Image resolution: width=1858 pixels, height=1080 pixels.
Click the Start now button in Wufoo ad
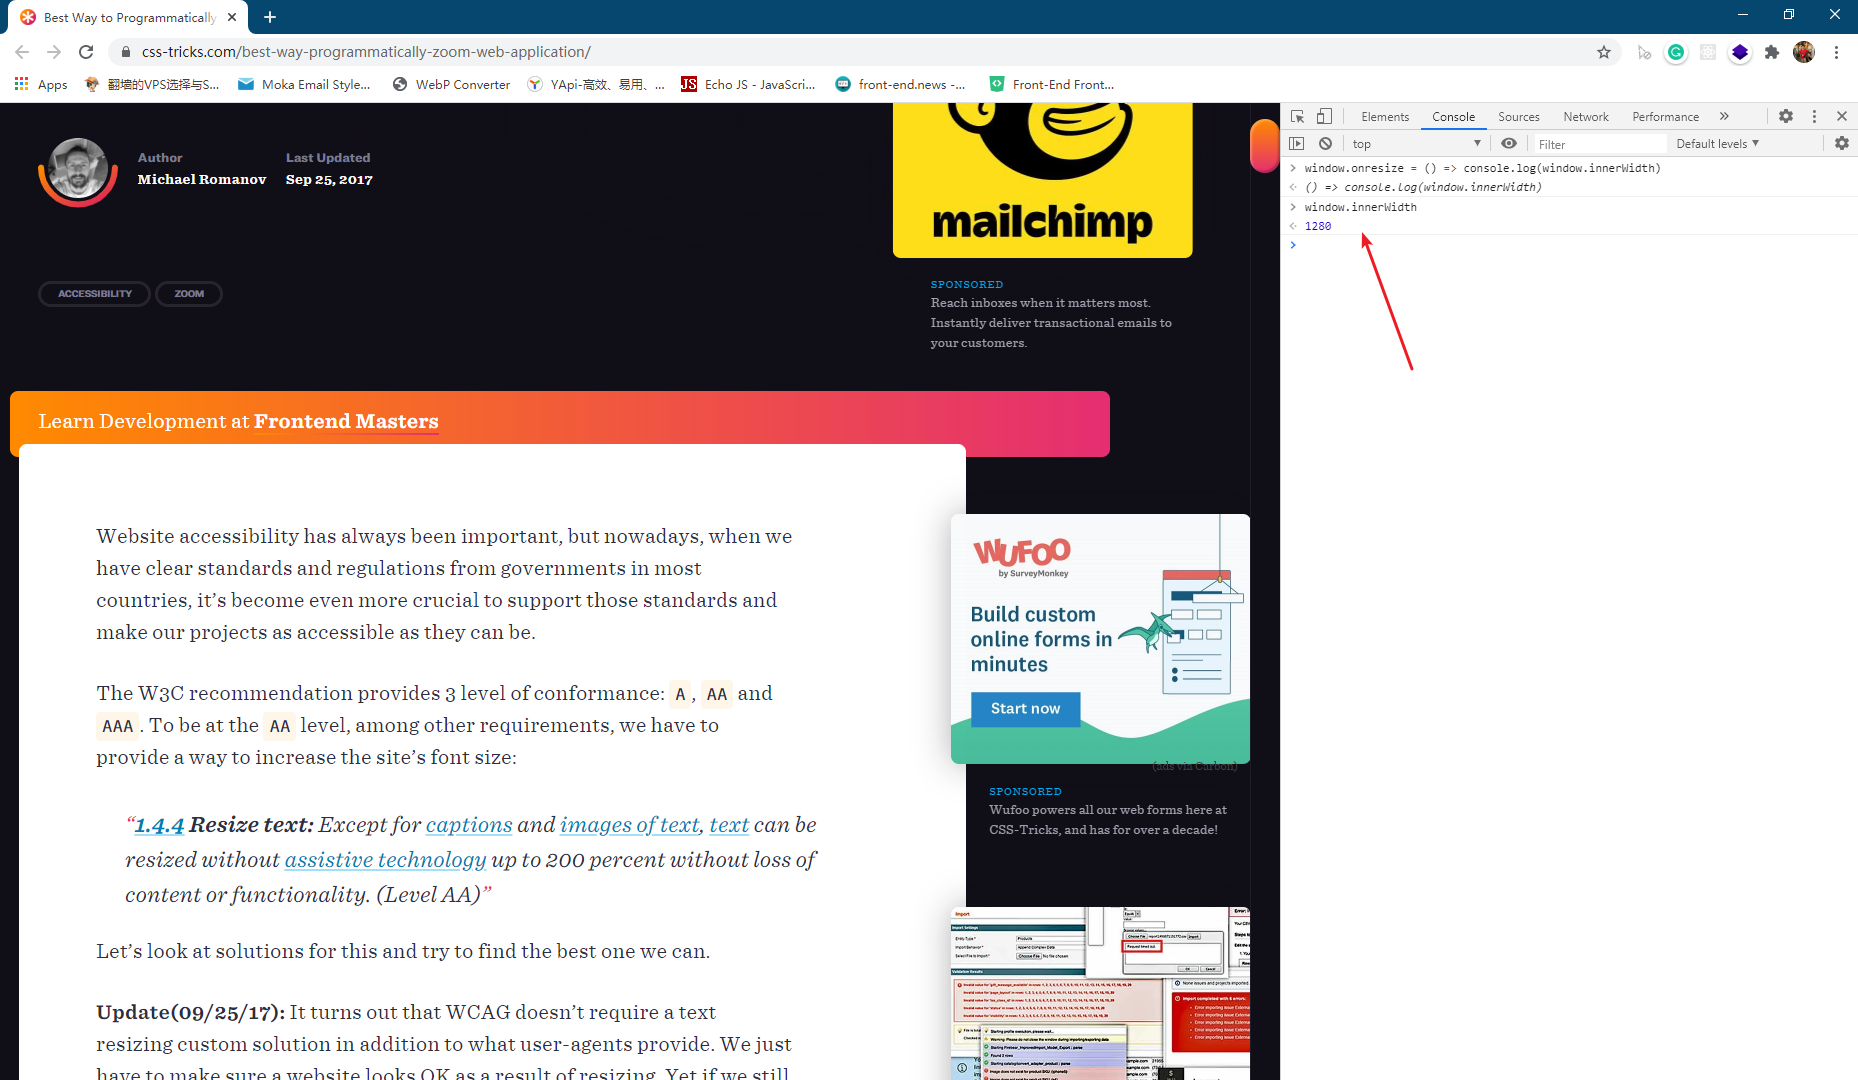1025,709
